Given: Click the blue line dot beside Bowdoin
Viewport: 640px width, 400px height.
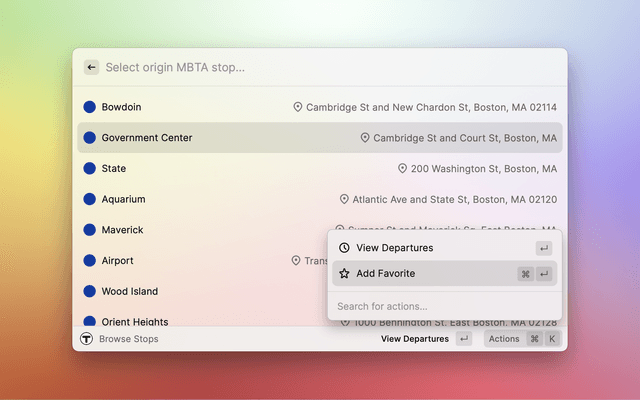Looking at the screenshot, I should pos(89,107).
